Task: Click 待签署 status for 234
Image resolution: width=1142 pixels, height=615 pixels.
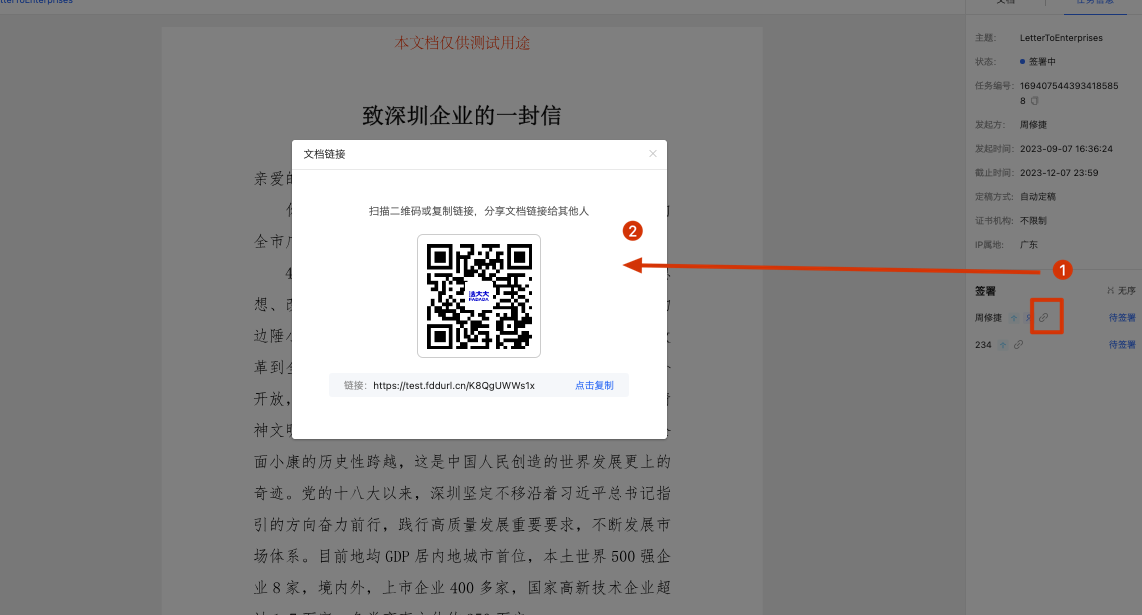Action: pyautogui.click(x=1122, y=345)
